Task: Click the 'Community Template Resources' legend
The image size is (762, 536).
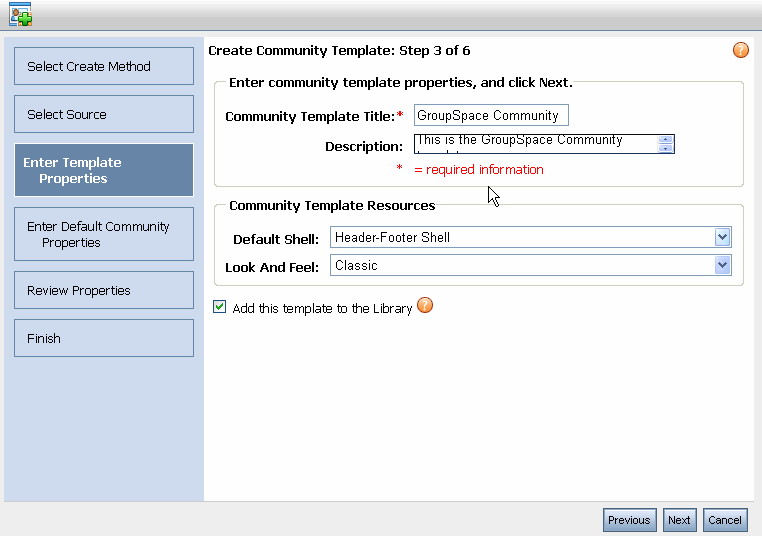Action: click(x=332, y=206)
